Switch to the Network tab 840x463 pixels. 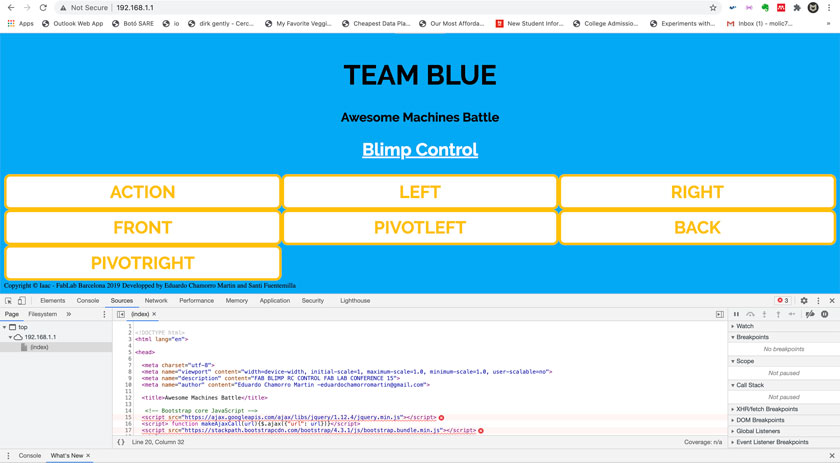pos(156,301)
